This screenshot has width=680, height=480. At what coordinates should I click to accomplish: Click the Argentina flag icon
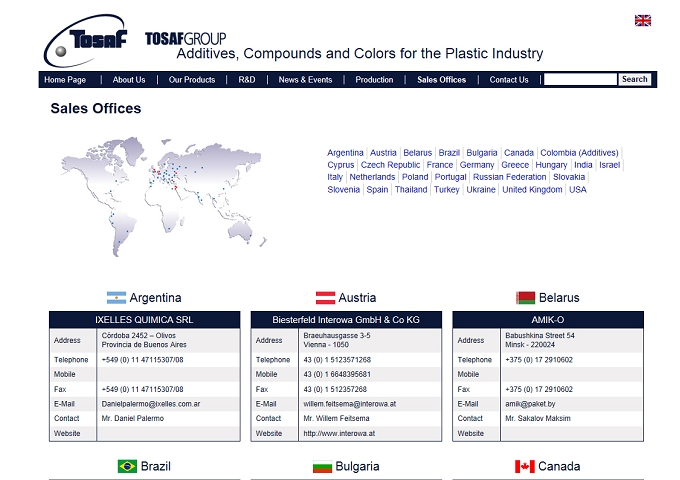(x=116, y=298)
